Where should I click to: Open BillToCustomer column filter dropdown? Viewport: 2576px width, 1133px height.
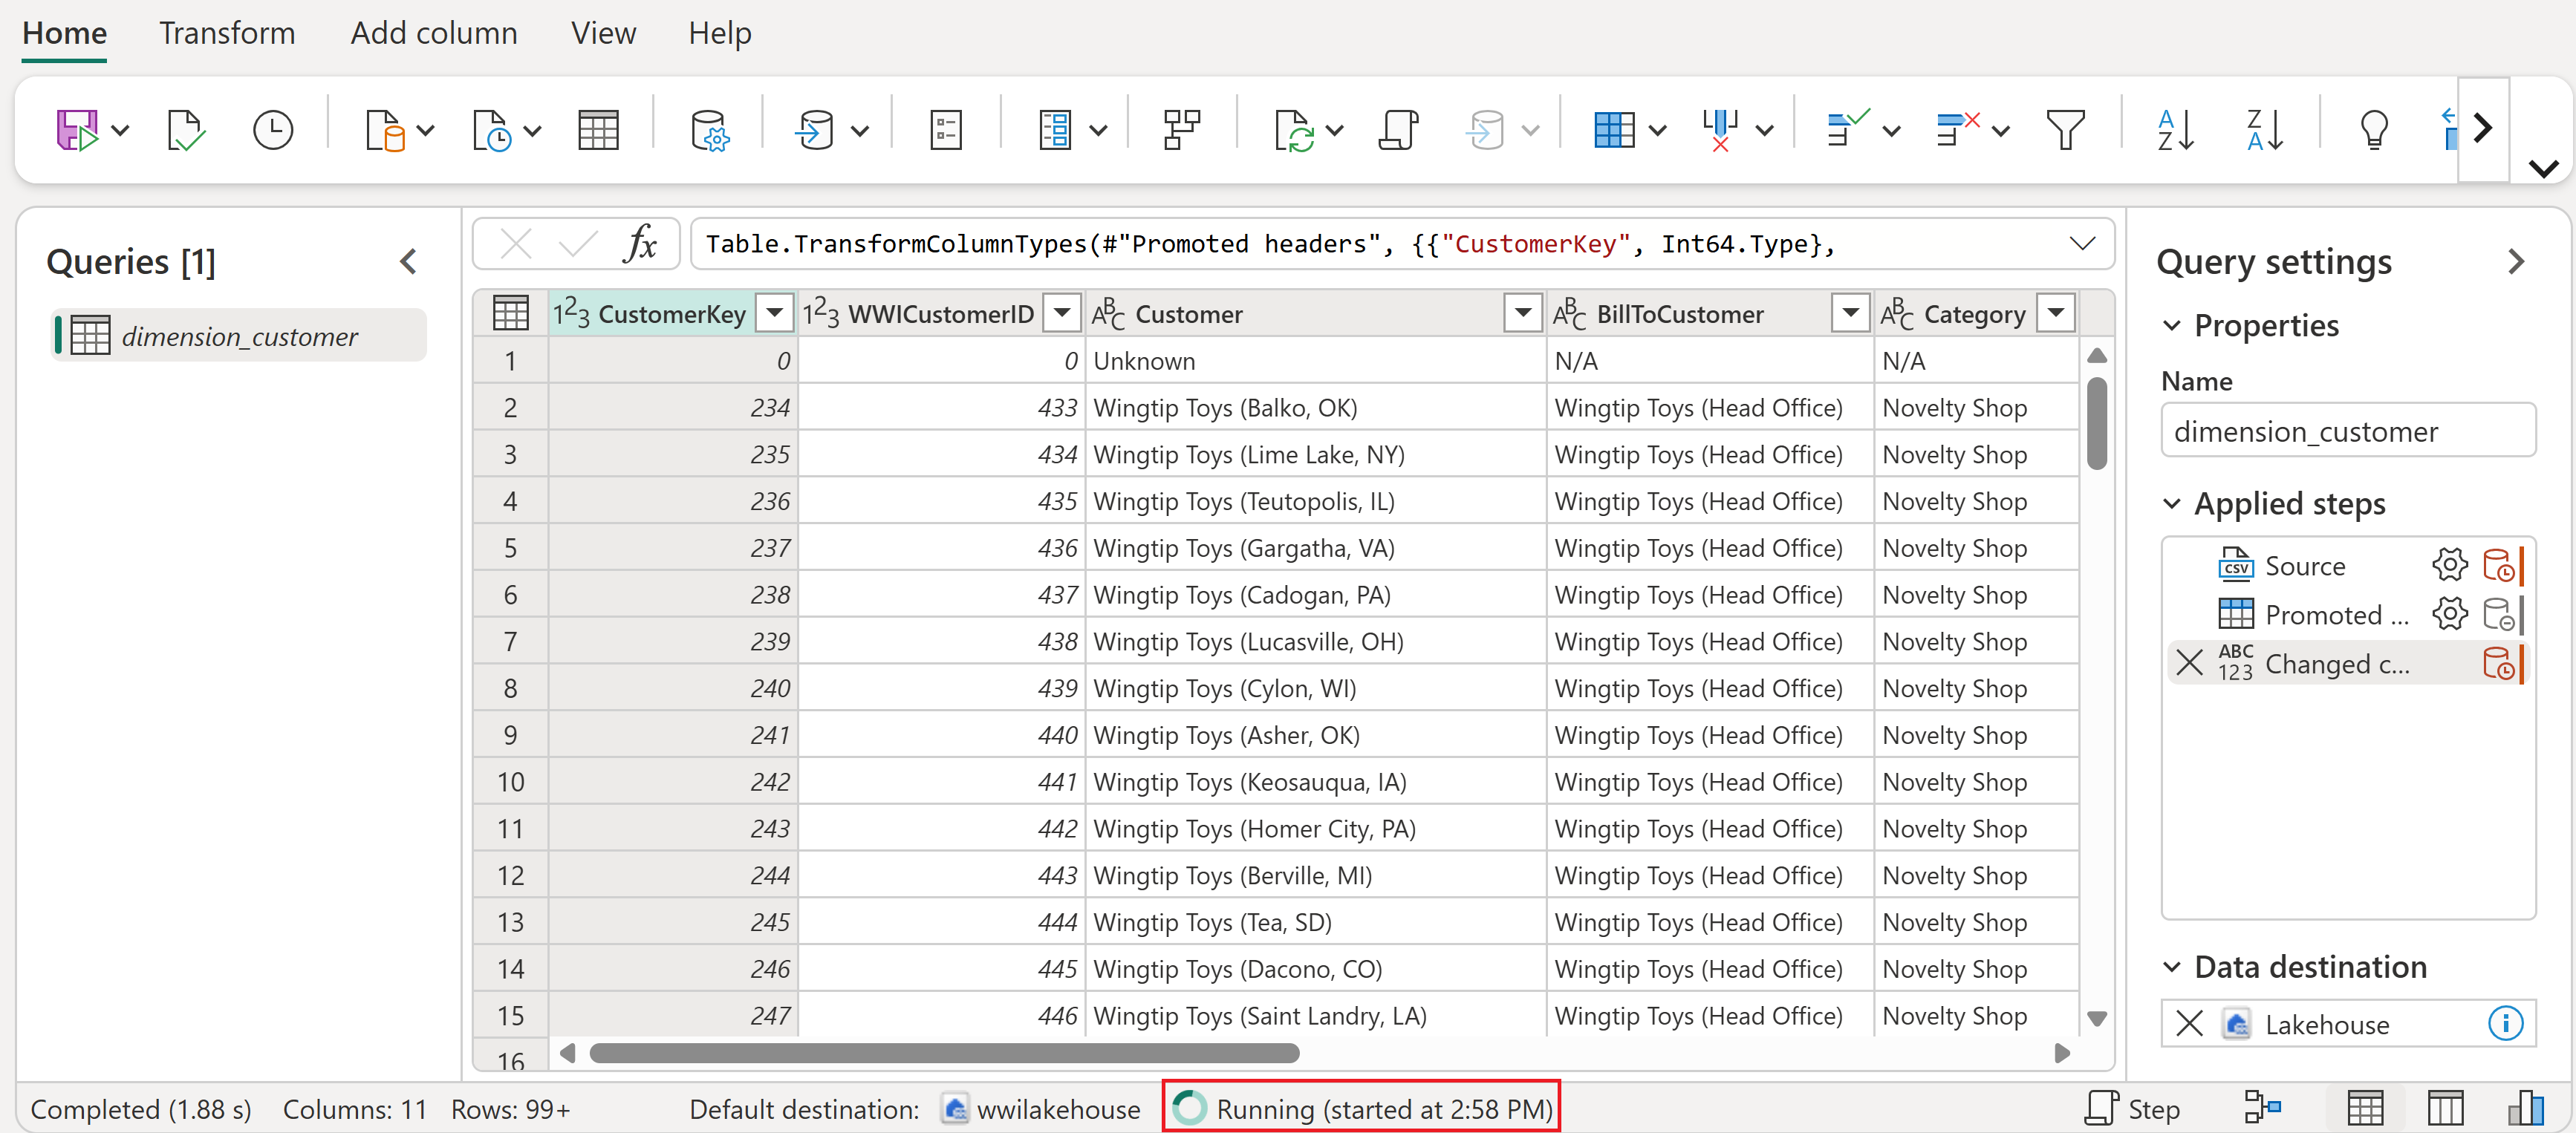tap(1851, 313)
